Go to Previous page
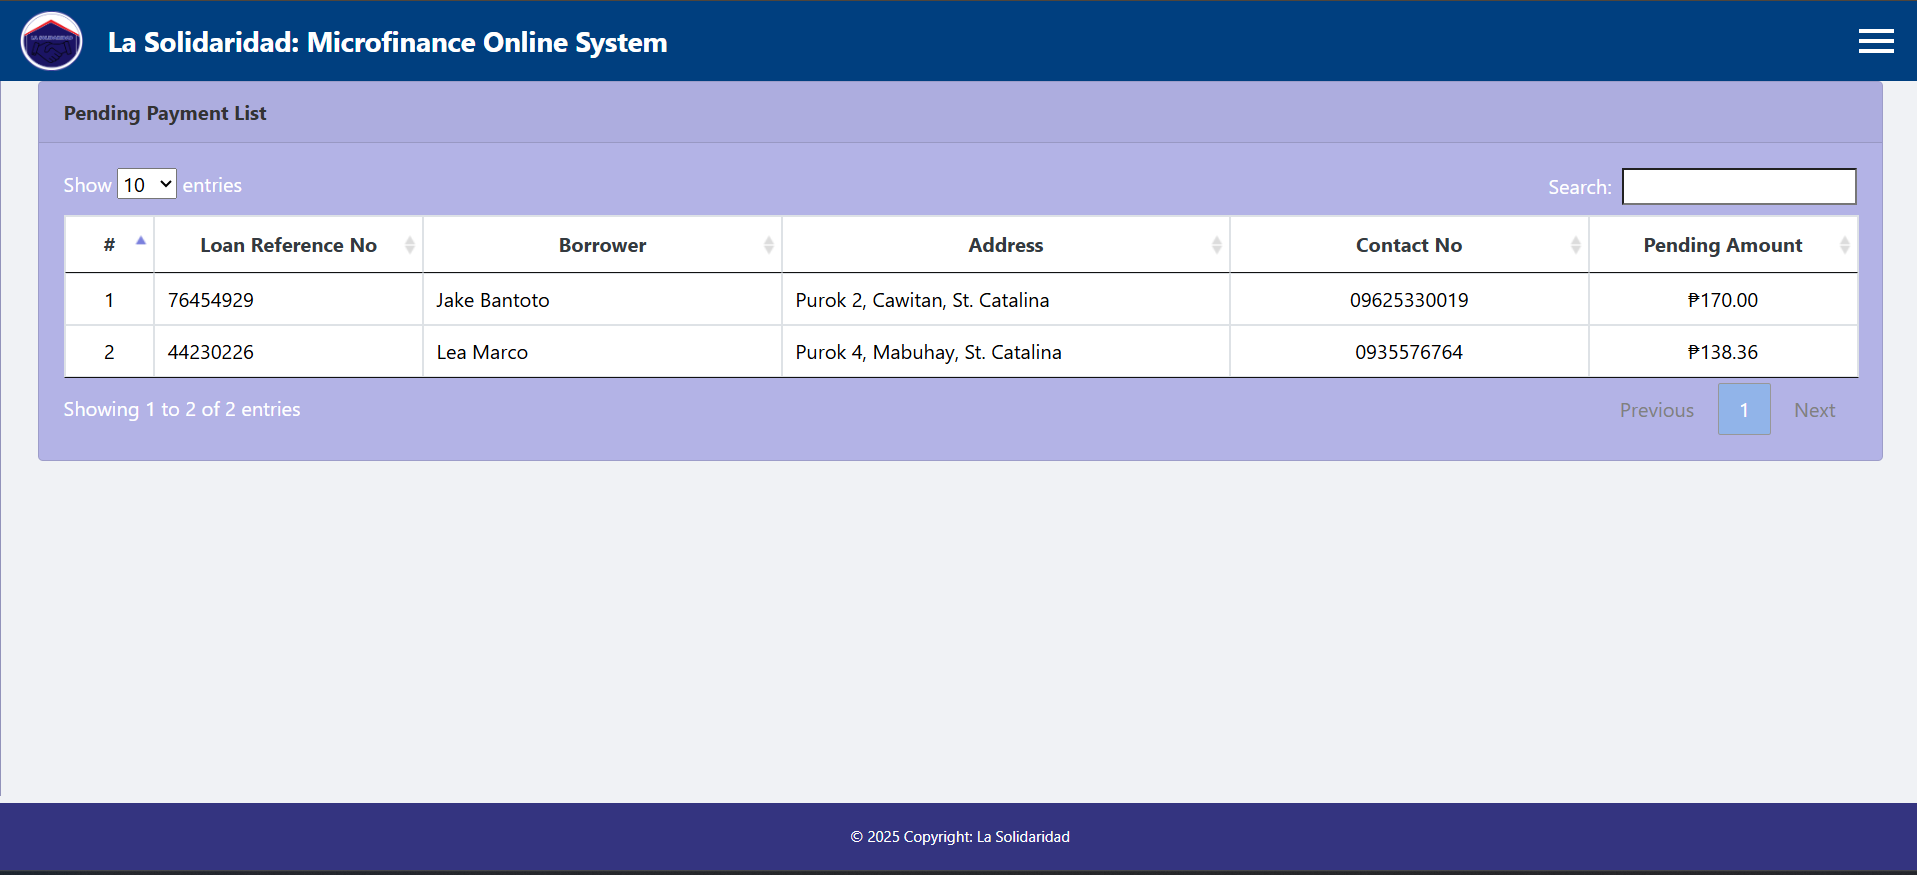 coord(1657,410)
